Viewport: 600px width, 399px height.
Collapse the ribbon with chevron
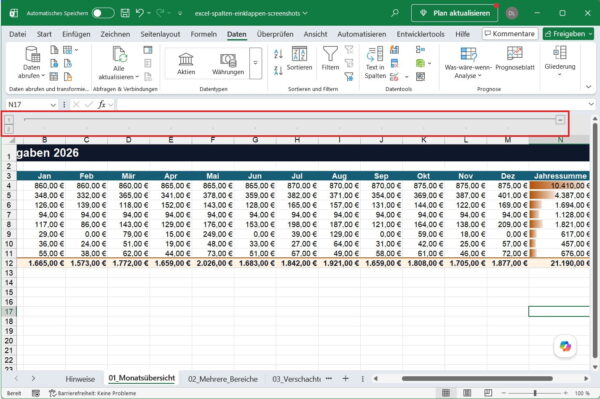tap(588, 87)
